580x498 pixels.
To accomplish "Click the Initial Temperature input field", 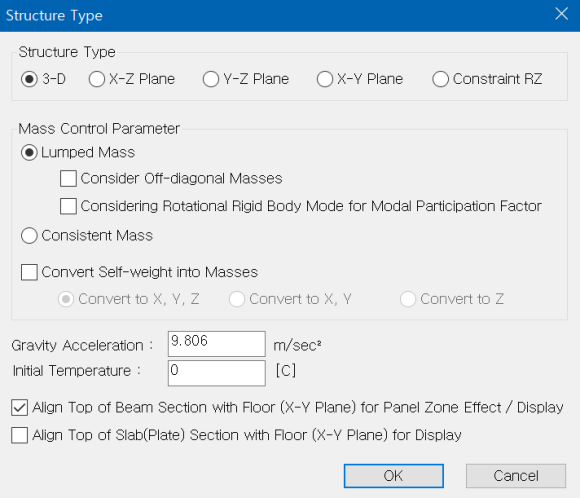I will click(x=217, y=373).
